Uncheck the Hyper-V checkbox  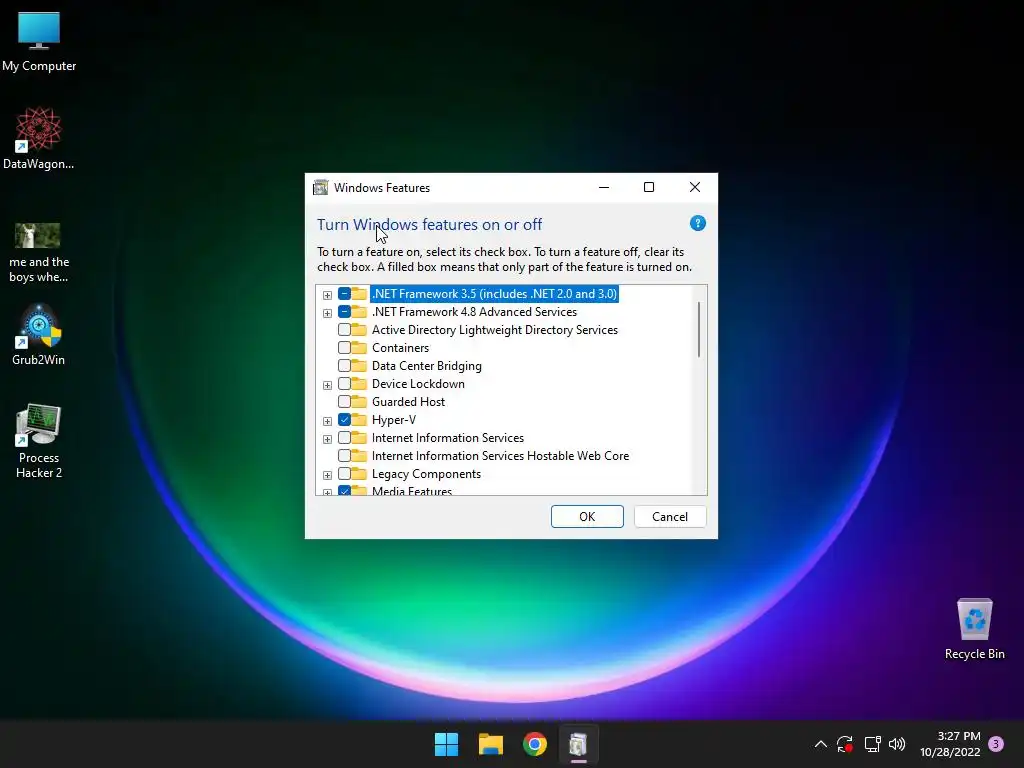(344, 420)
